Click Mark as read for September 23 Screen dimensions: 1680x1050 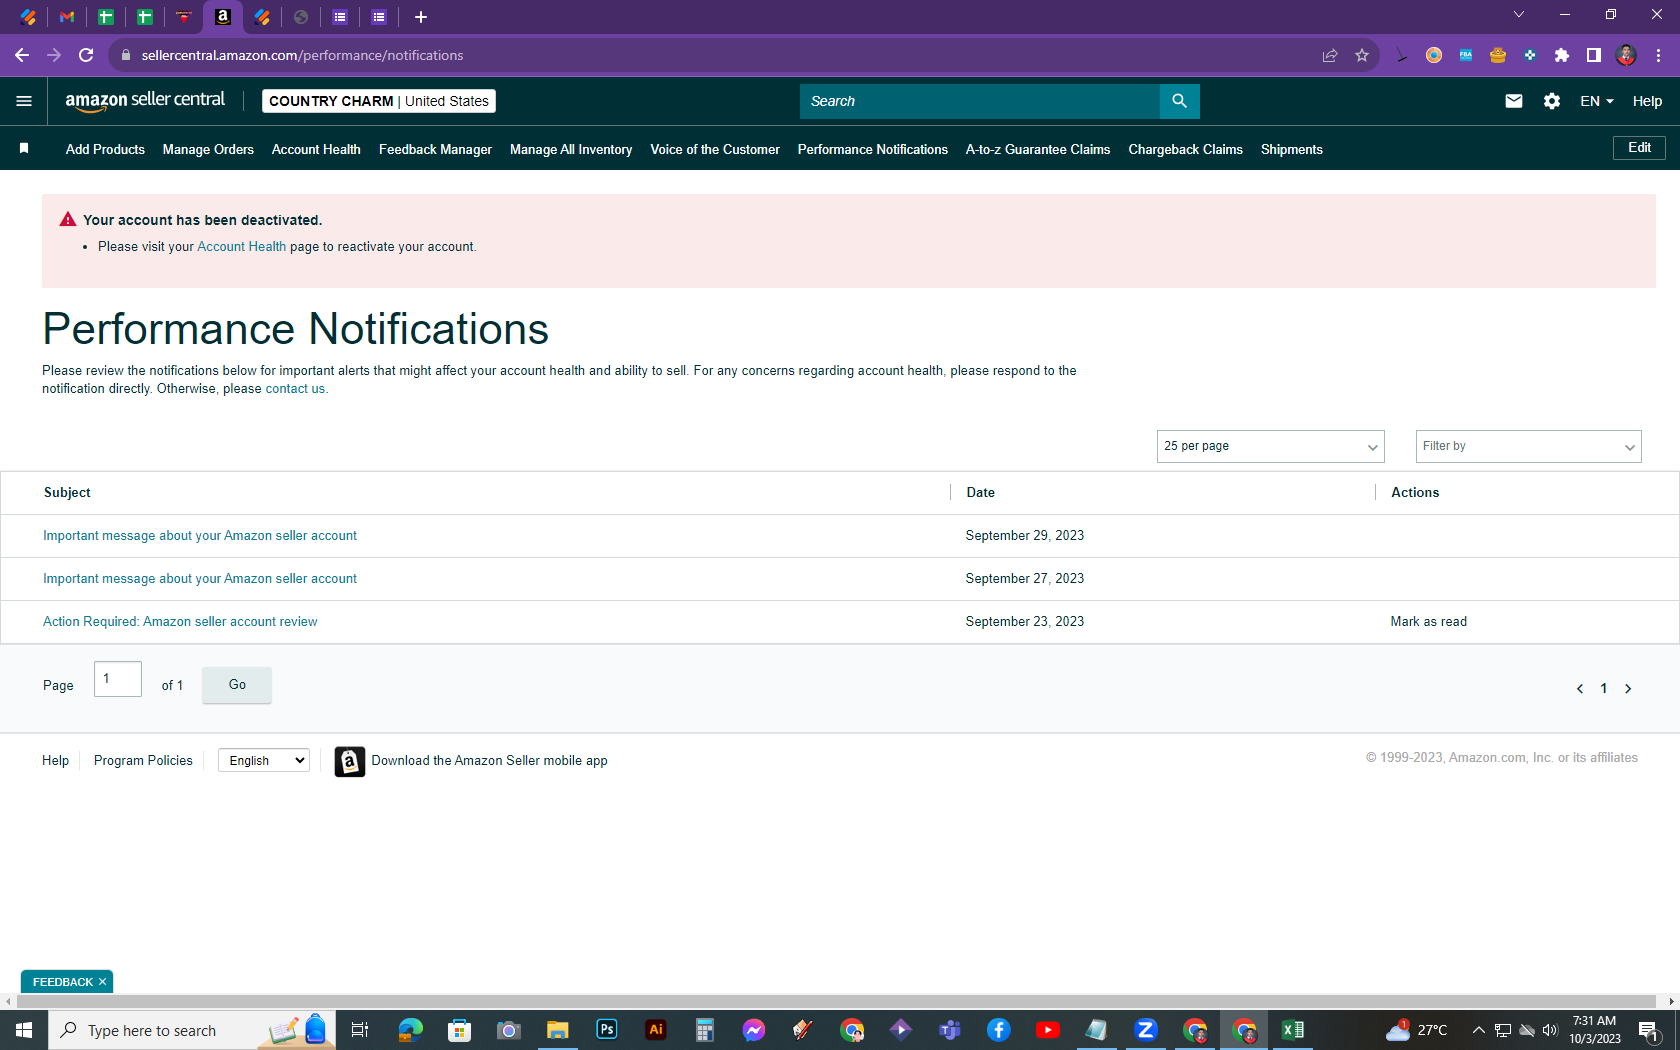click(1429, 622)
